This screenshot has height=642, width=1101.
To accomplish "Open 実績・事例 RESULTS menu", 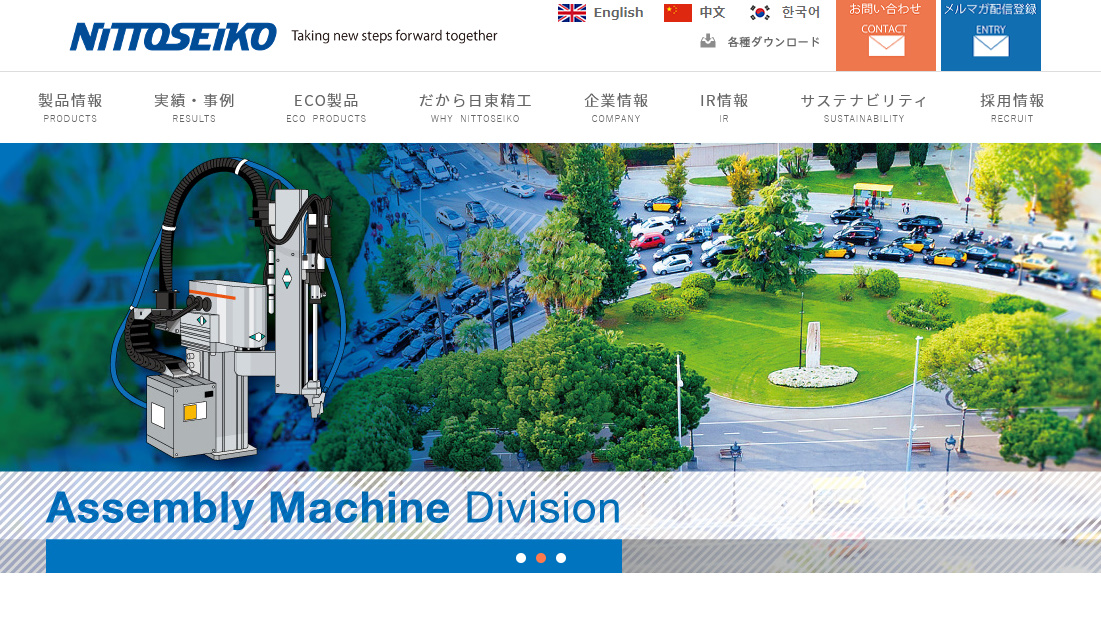I will 194,107.
